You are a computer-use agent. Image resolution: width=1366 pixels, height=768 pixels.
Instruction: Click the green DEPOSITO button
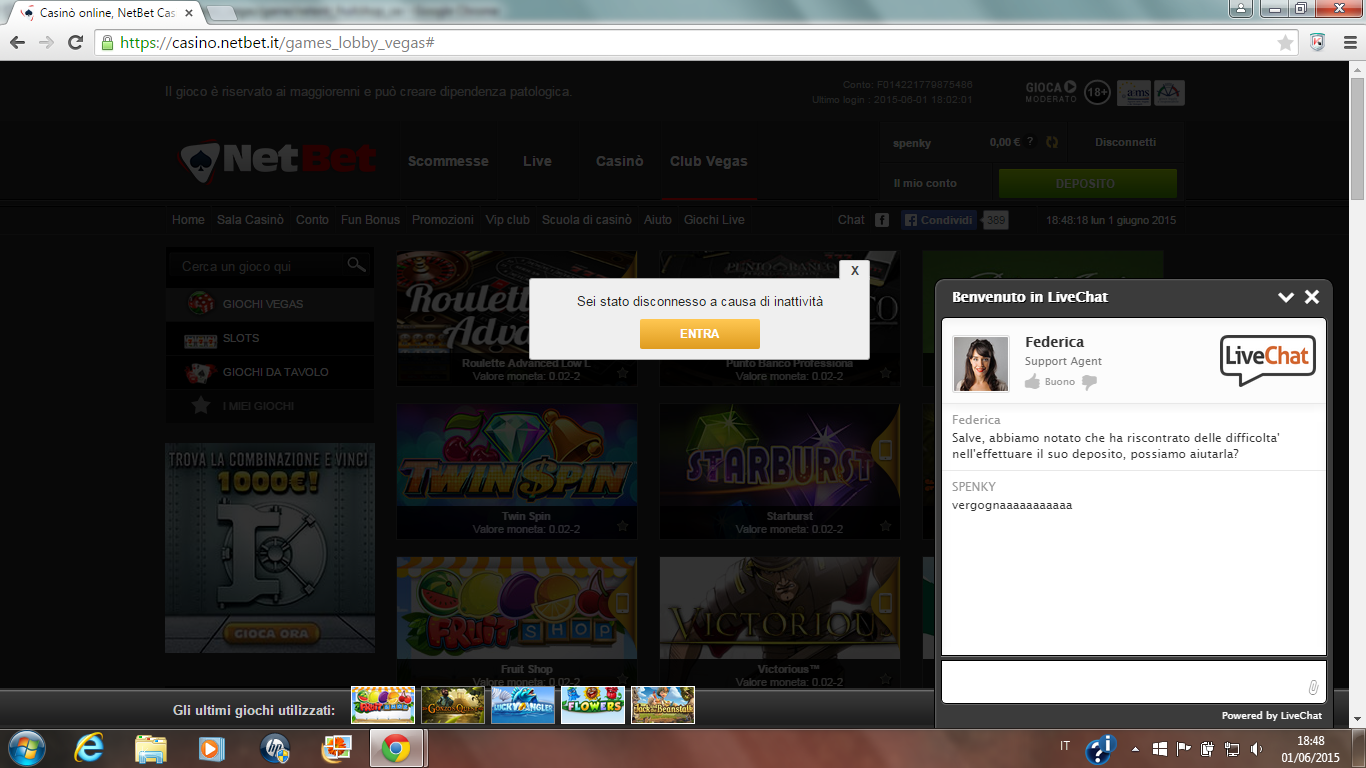pos(1087,184)
